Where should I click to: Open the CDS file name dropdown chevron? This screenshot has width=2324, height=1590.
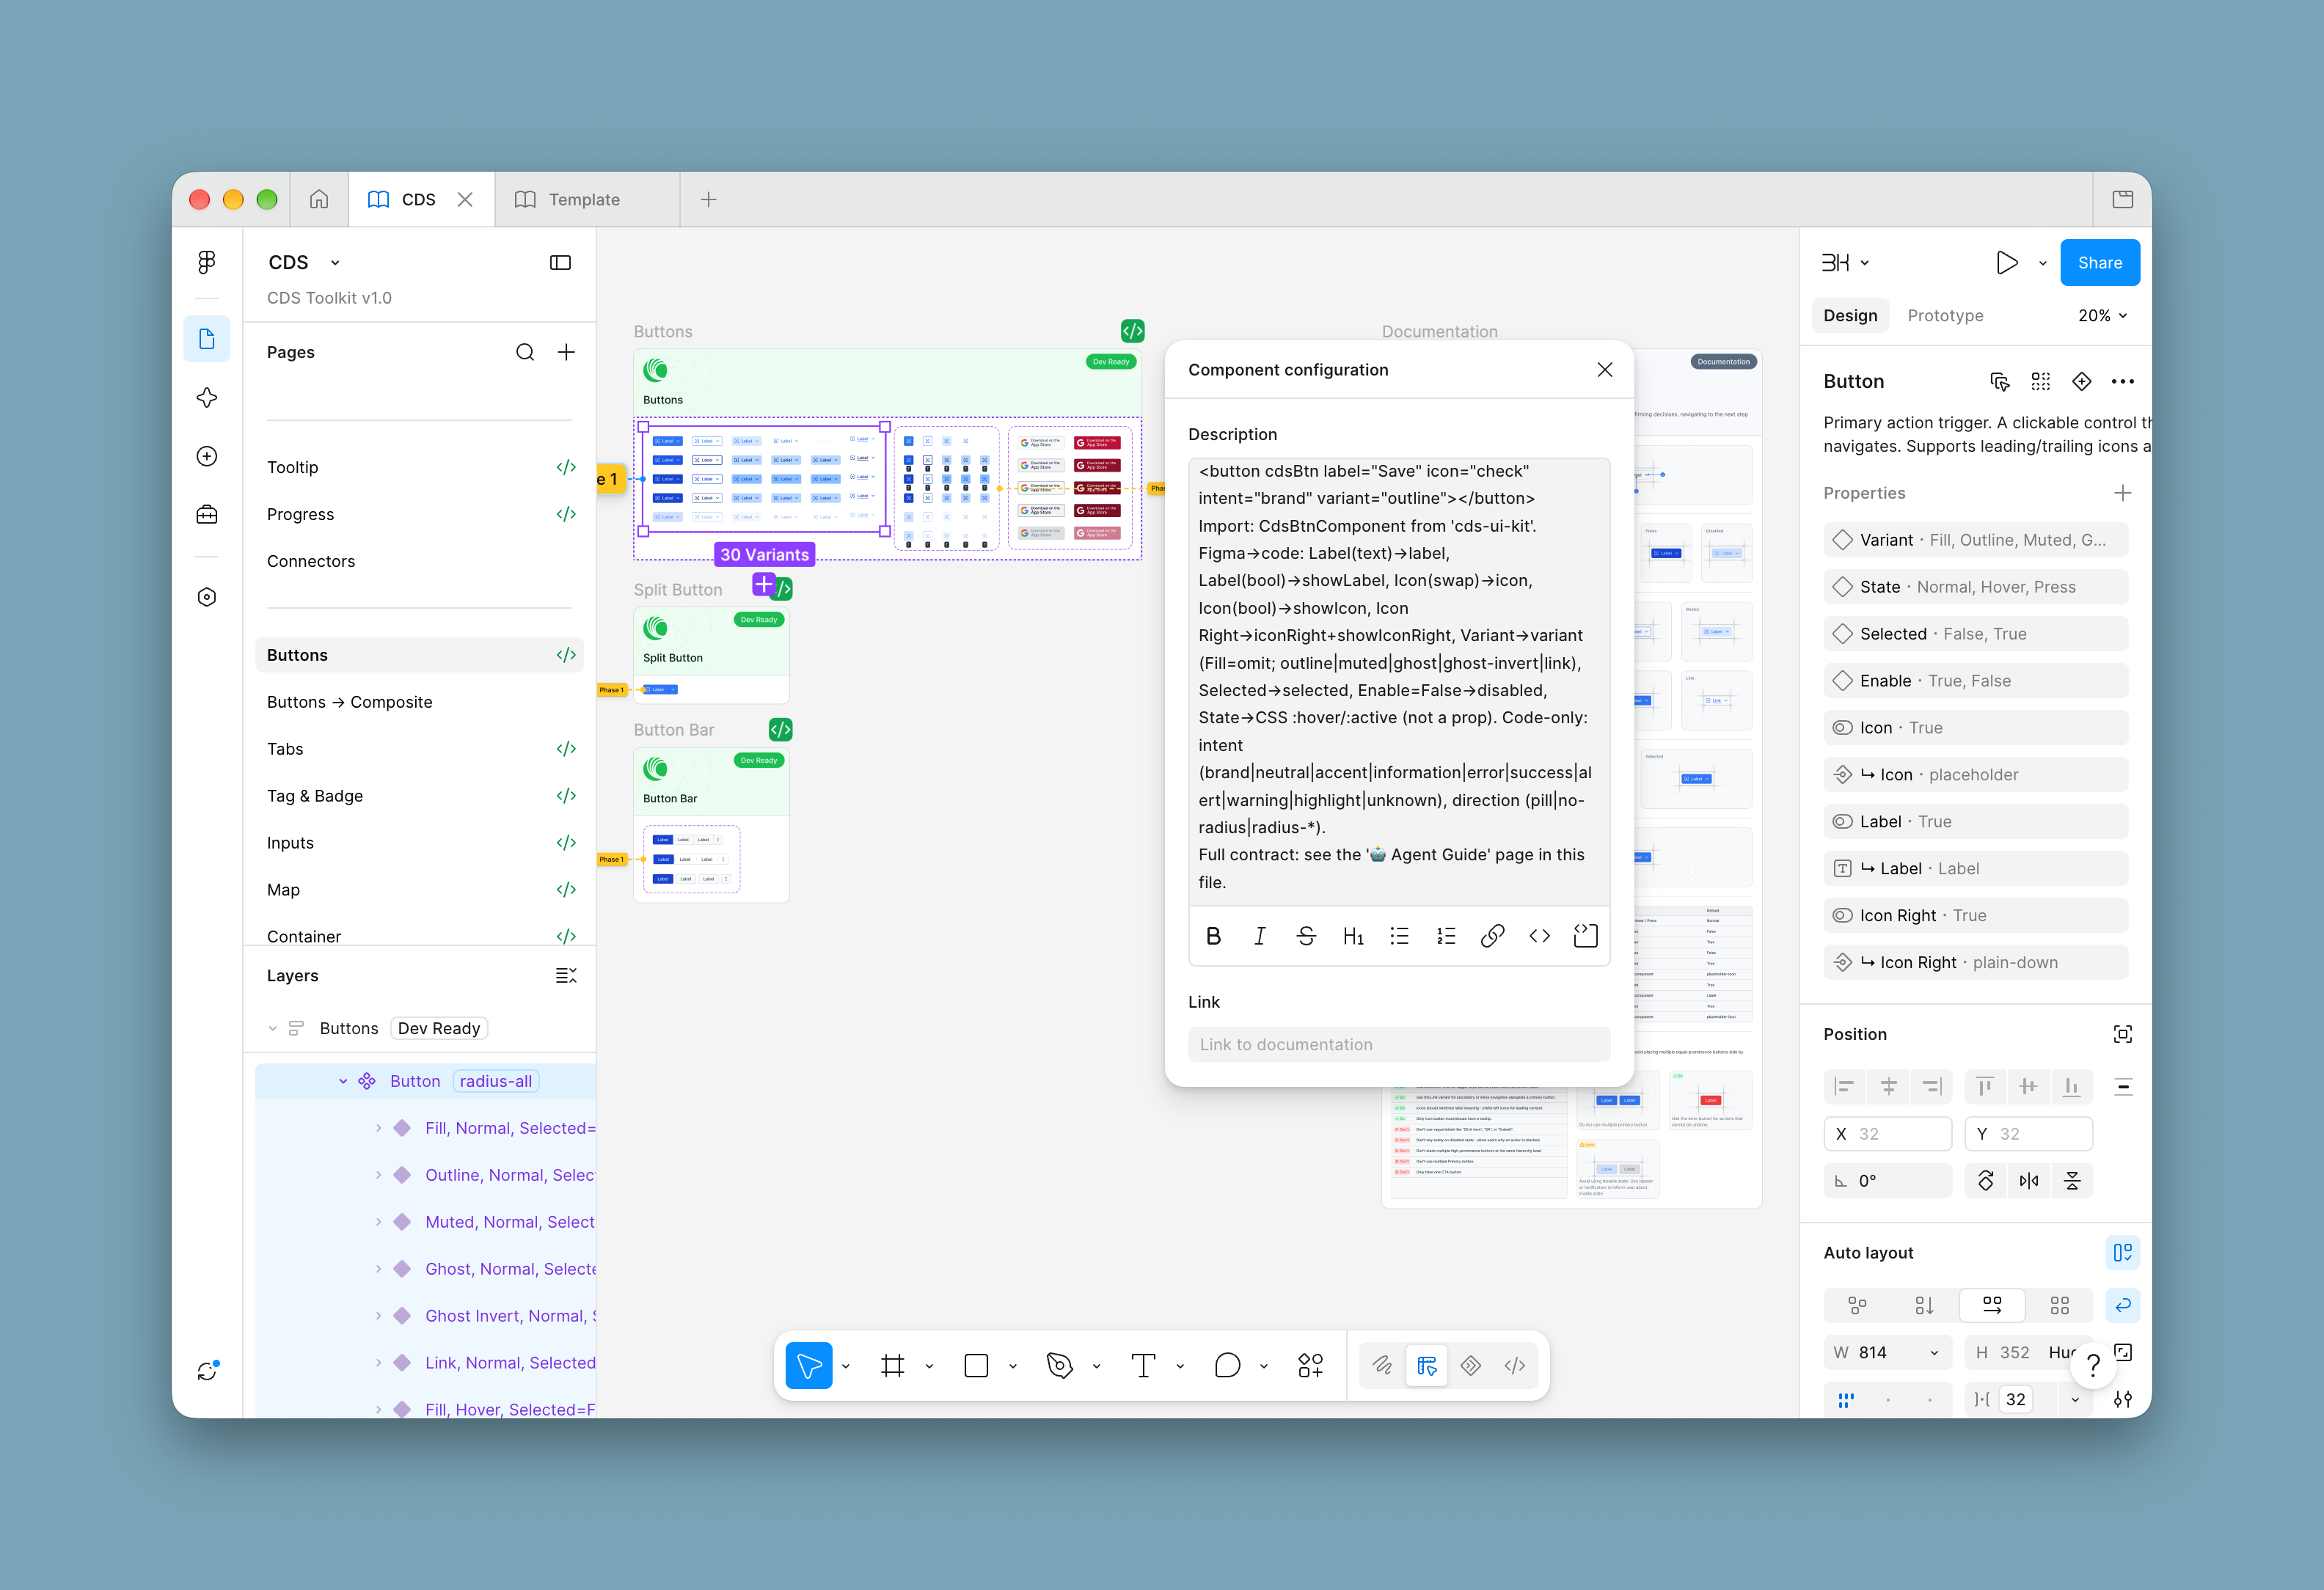(335, 263)
